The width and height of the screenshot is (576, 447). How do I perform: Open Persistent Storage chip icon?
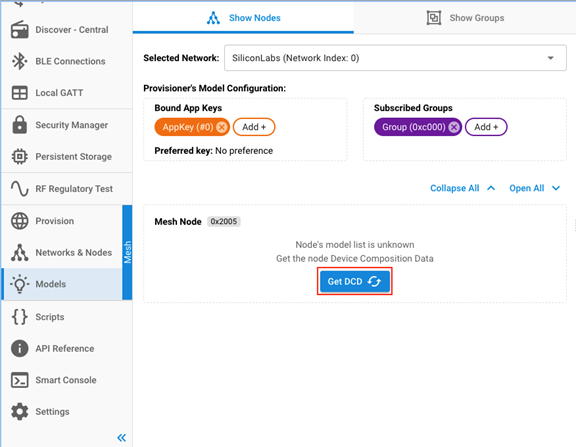tap(19, 157)
